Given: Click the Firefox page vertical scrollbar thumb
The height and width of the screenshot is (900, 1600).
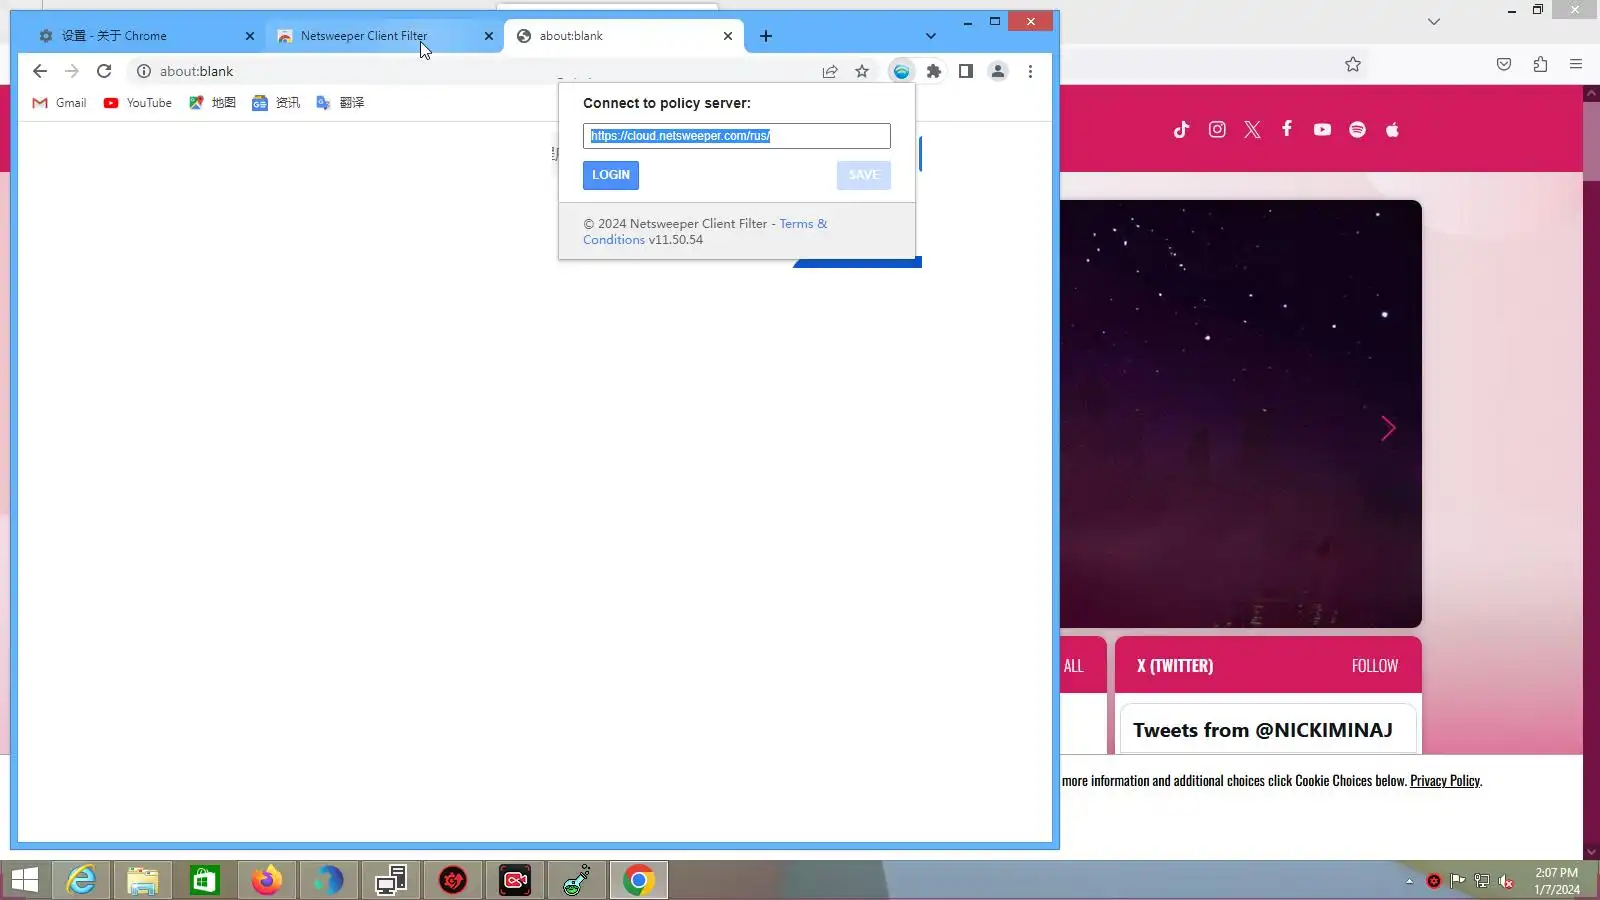Looking at the screenshot, I should [x=1591, y=140].
